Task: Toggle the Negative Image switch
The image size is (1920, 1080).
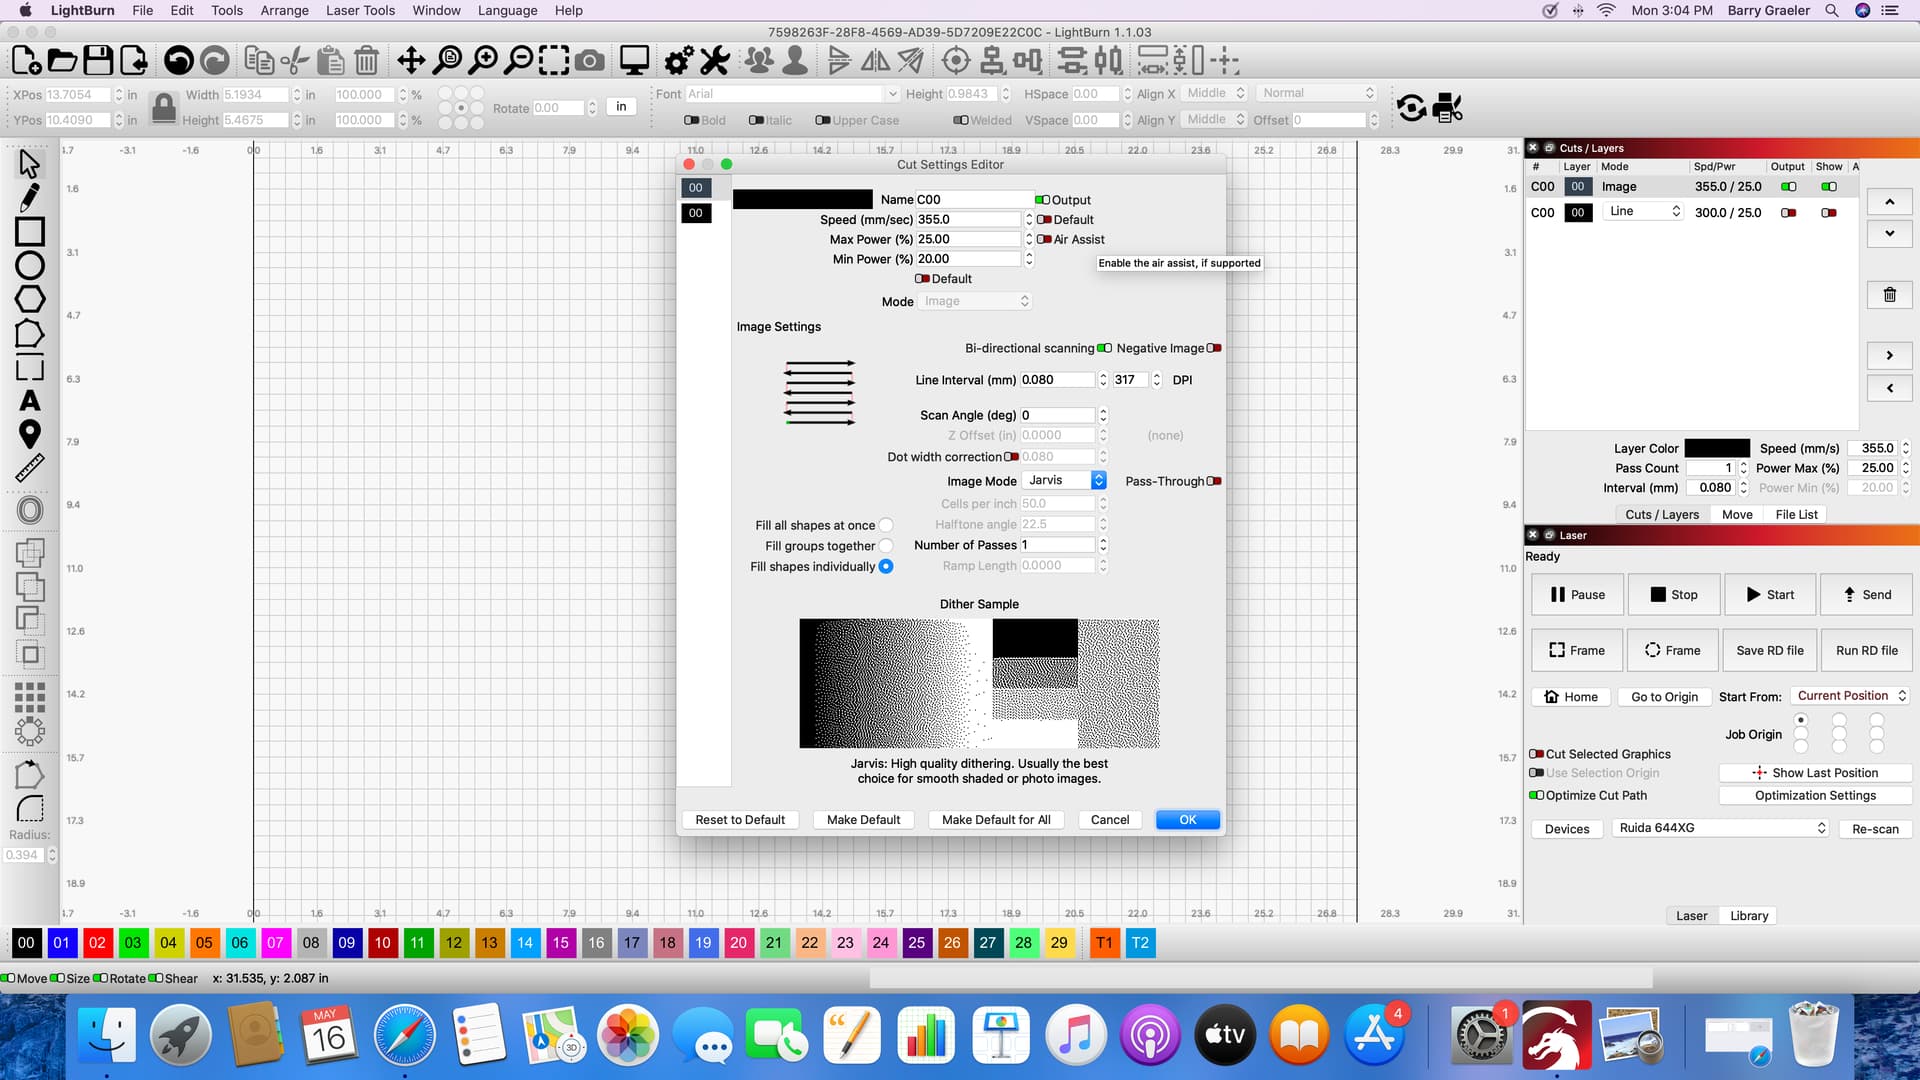Action: 1214,348
